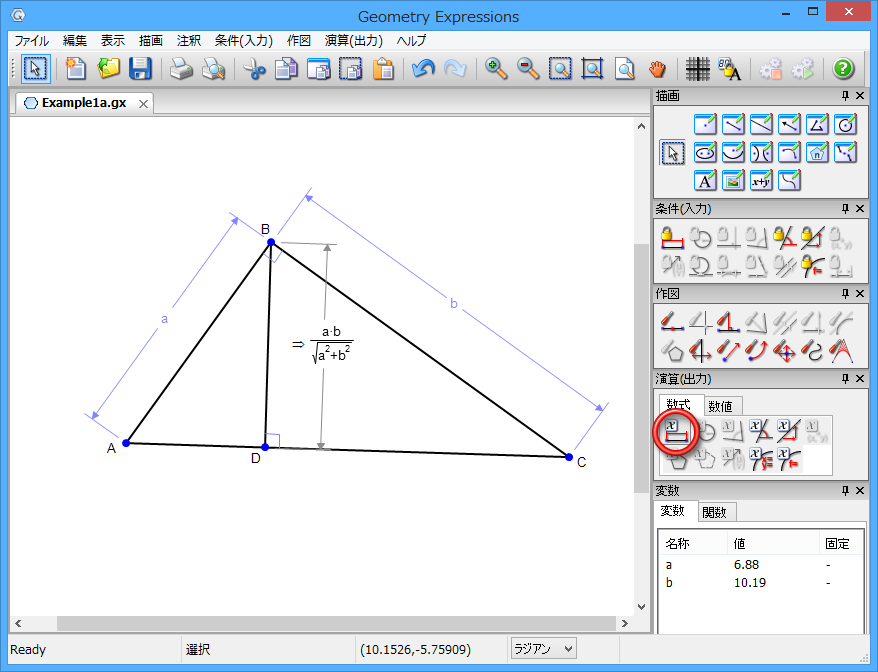Choose the Draw Text tool

click(705, 181)
